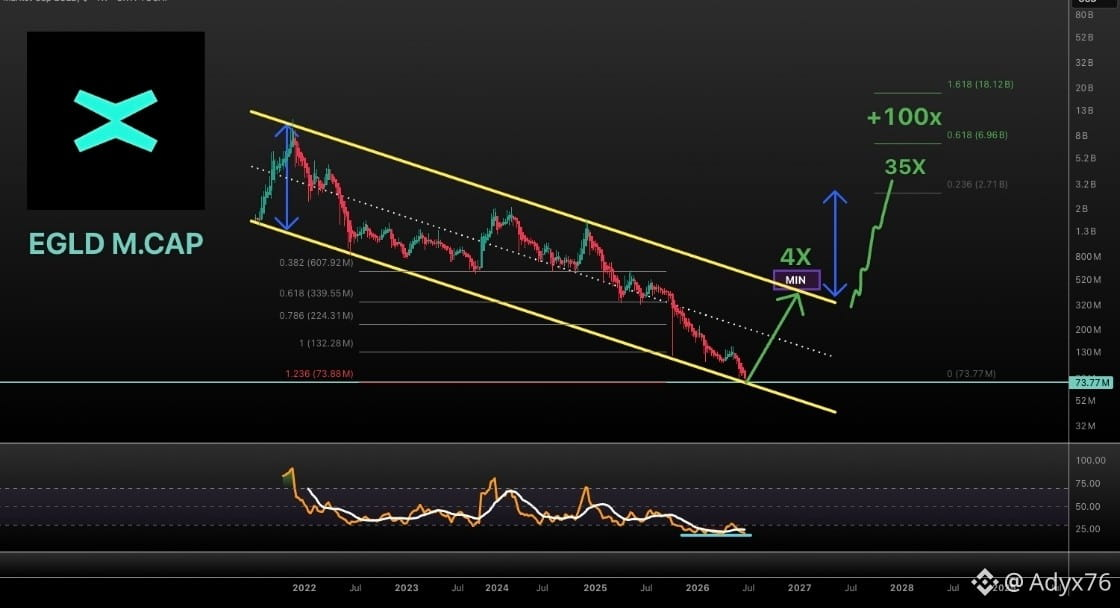Click the 130M price scale label
Screen dimensions: 1120x608
1087,352
